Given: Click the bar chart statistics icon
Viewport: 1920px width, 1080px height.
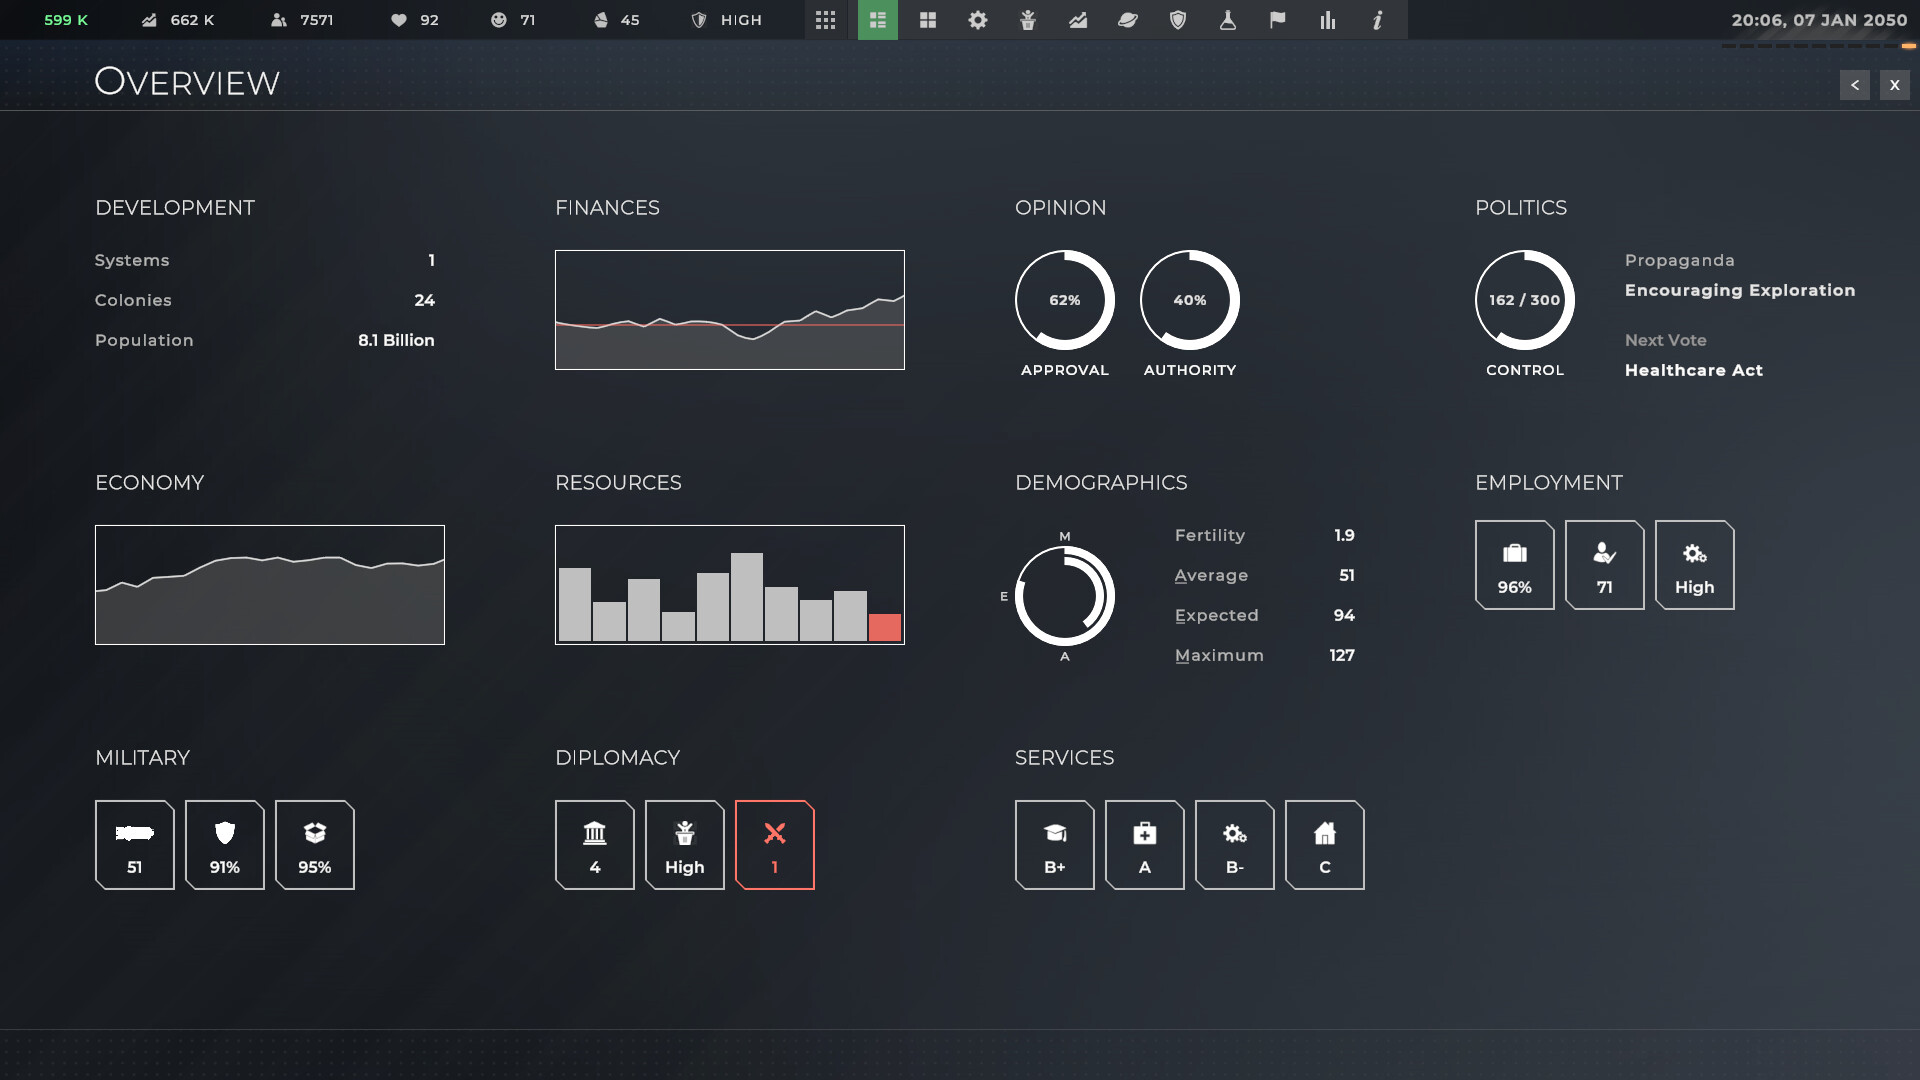Looking at the screenshot, I should pos(1327,20).
